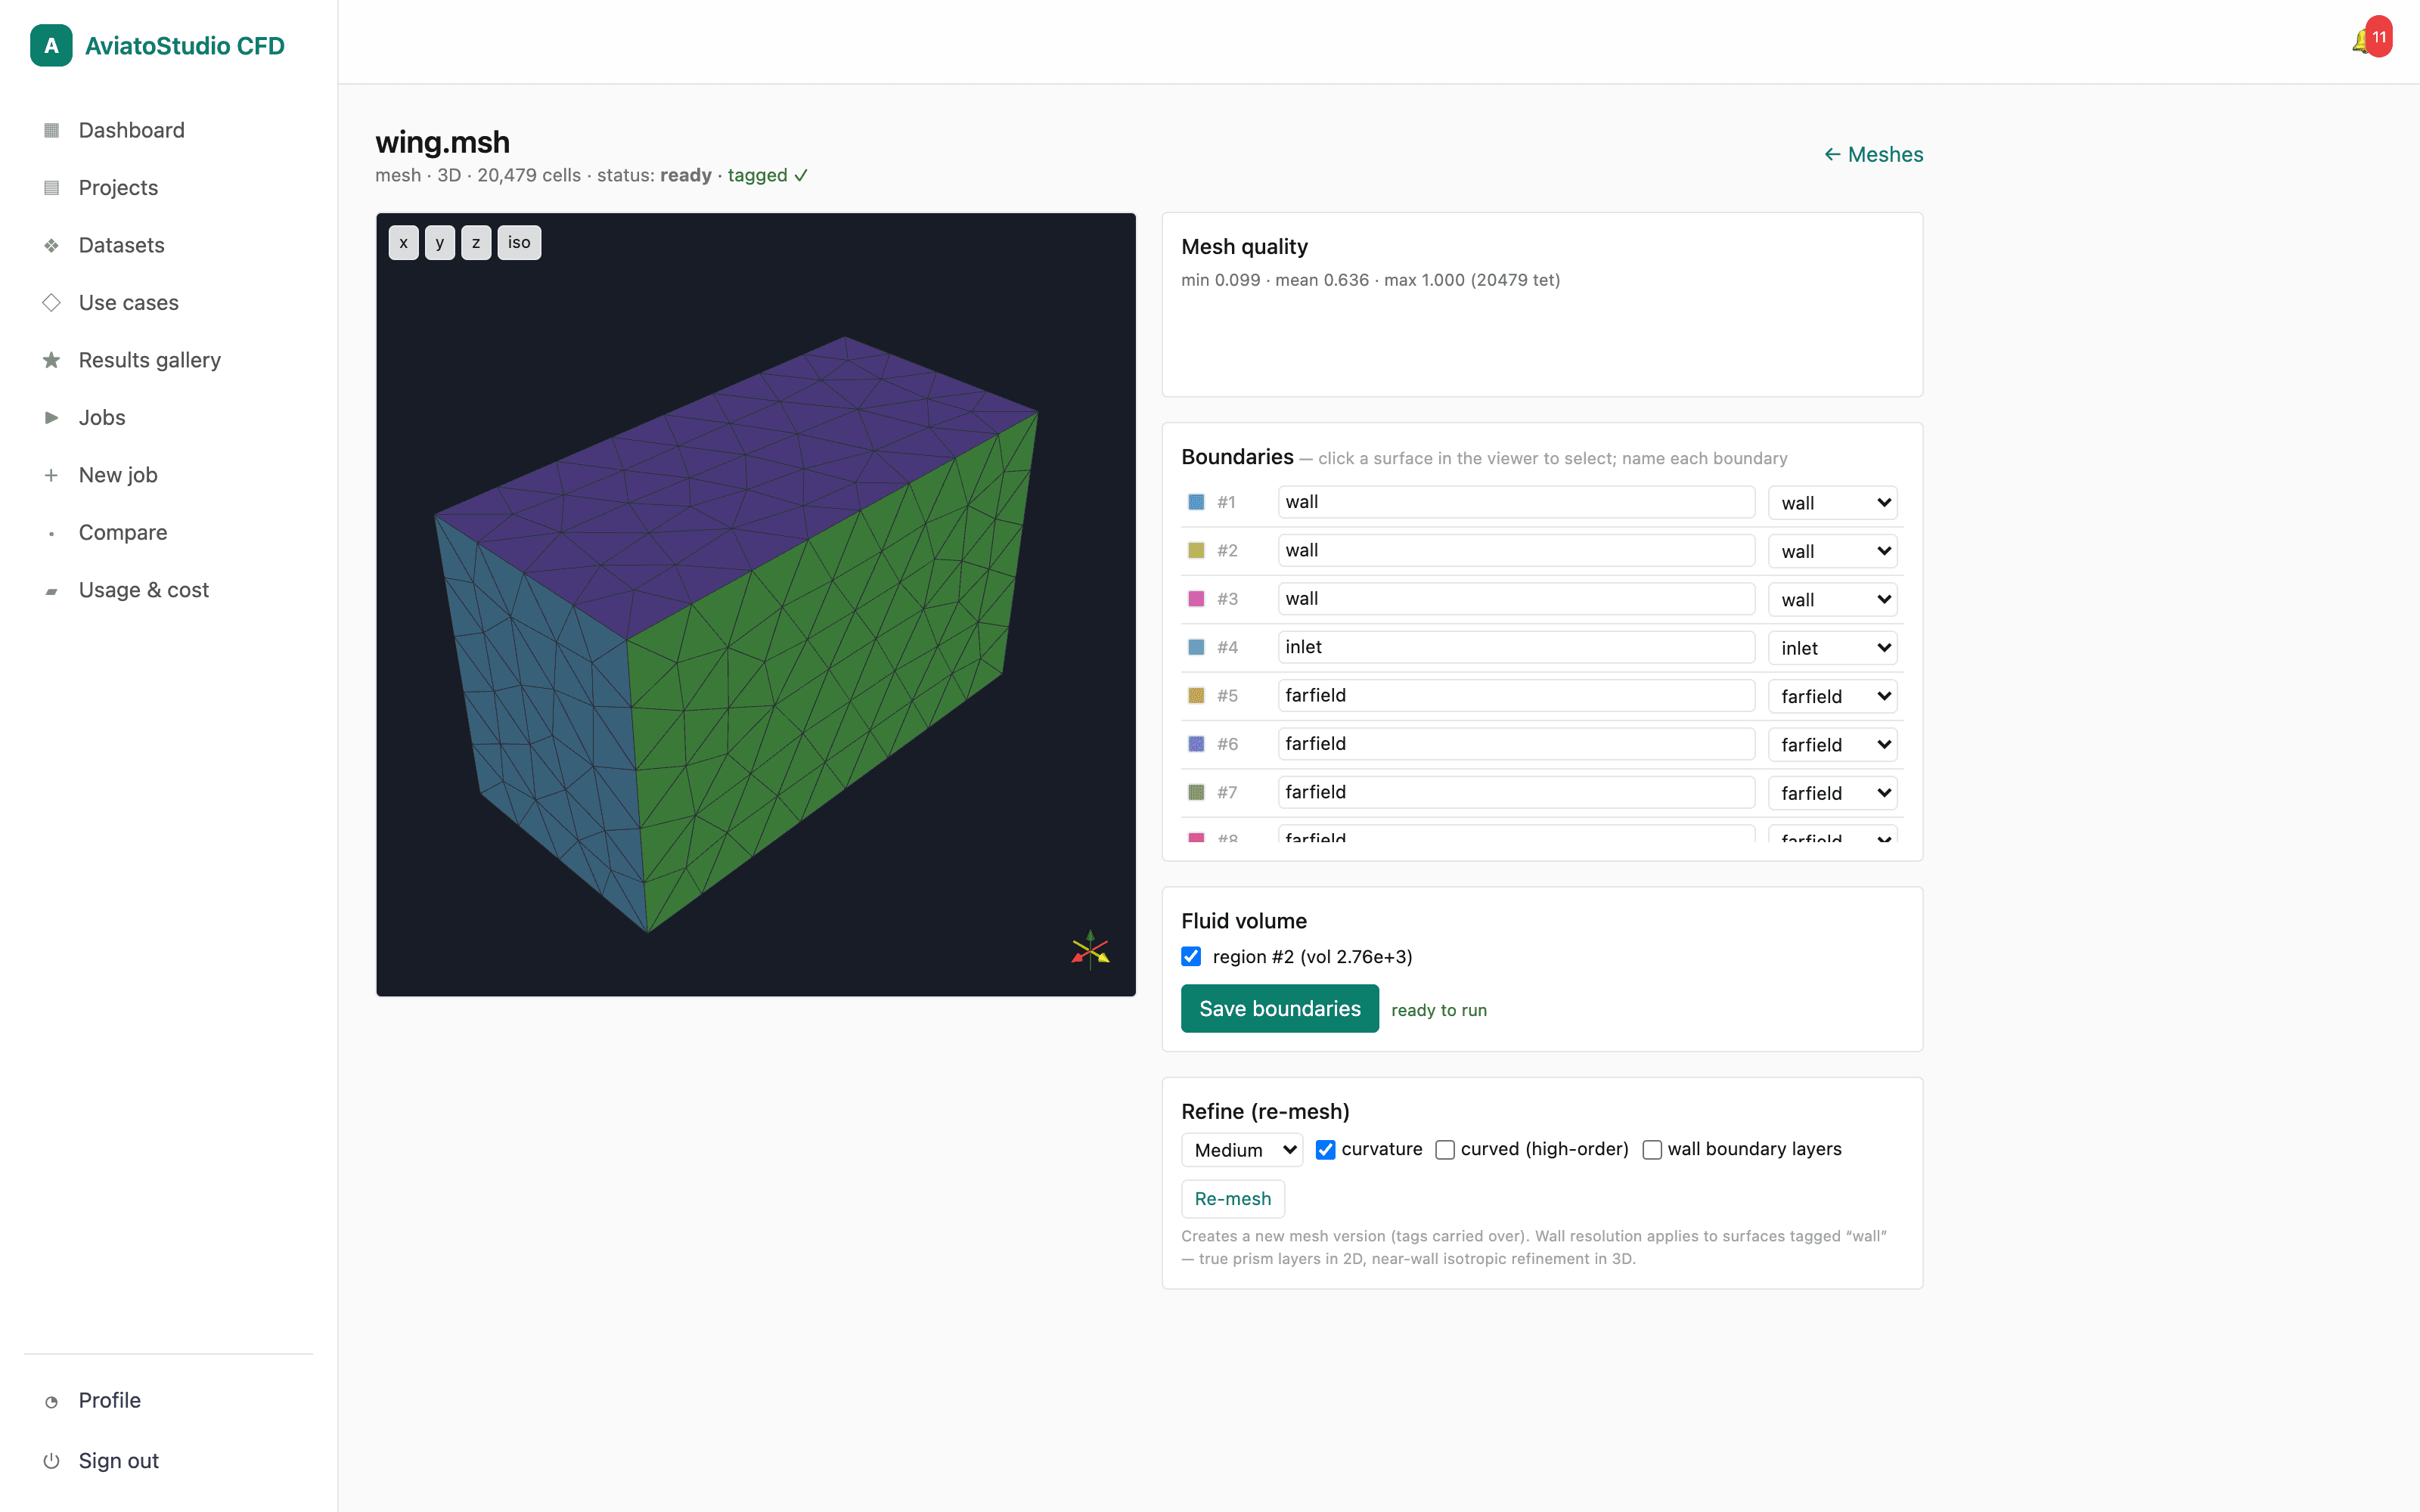The height and width of the screenshot is (1512, 2420).
Task: Click the Save boundaries button
Action: point(1280,1009)
